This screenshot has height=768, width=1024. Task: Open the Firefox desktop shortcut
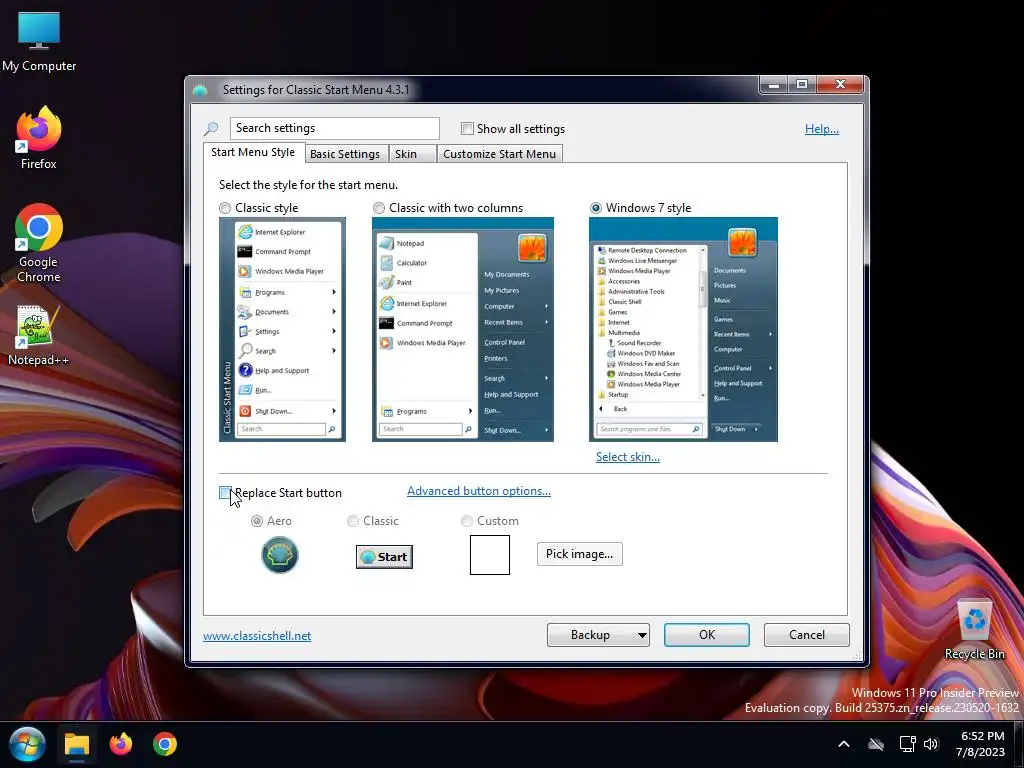click(x=39, y=138)
